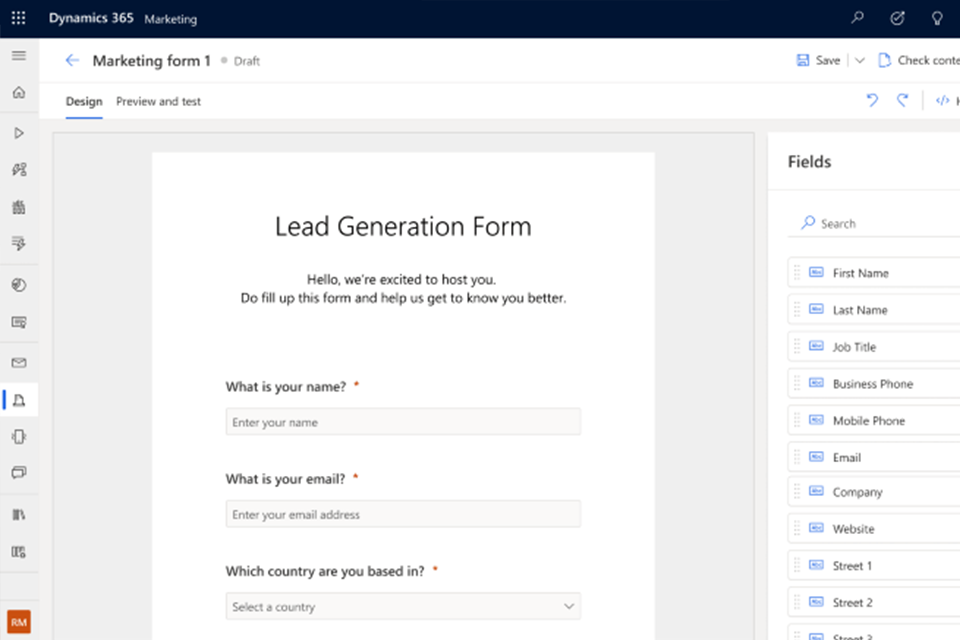Open the Select a country dropdown
Image resolution: width=960 pixels, height=640 pixels.
403,607
